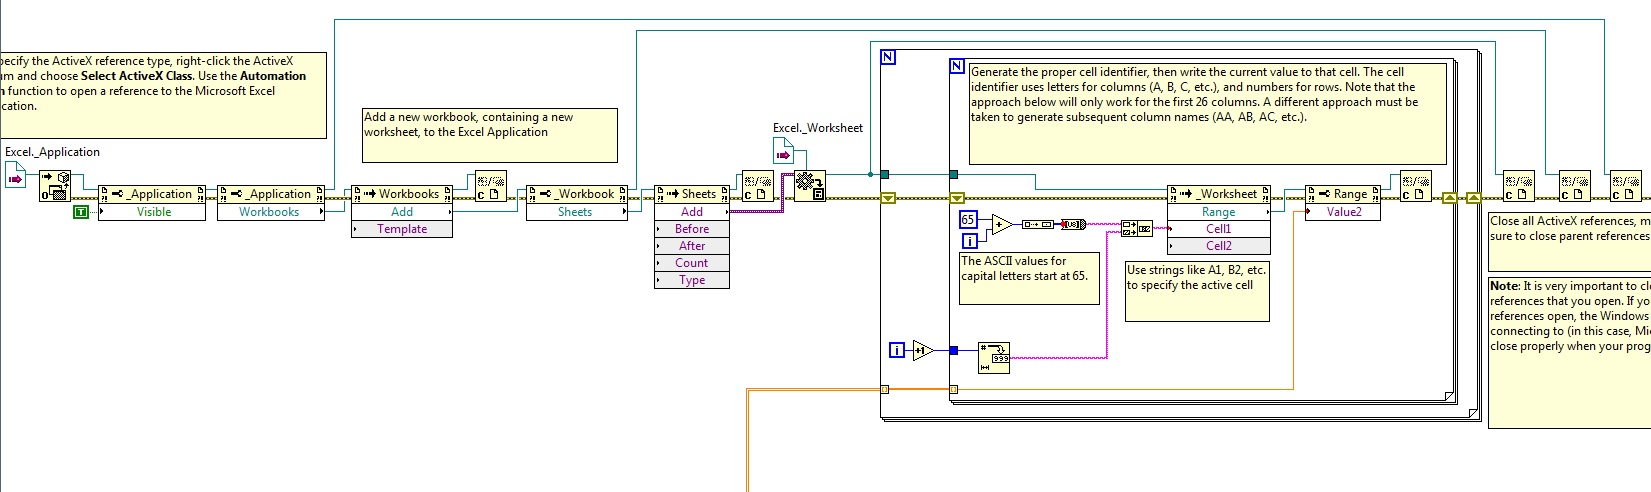1651x492 pixels.
Task: Select the blue numeric tunnel on inner loop border
Action: 954,350
